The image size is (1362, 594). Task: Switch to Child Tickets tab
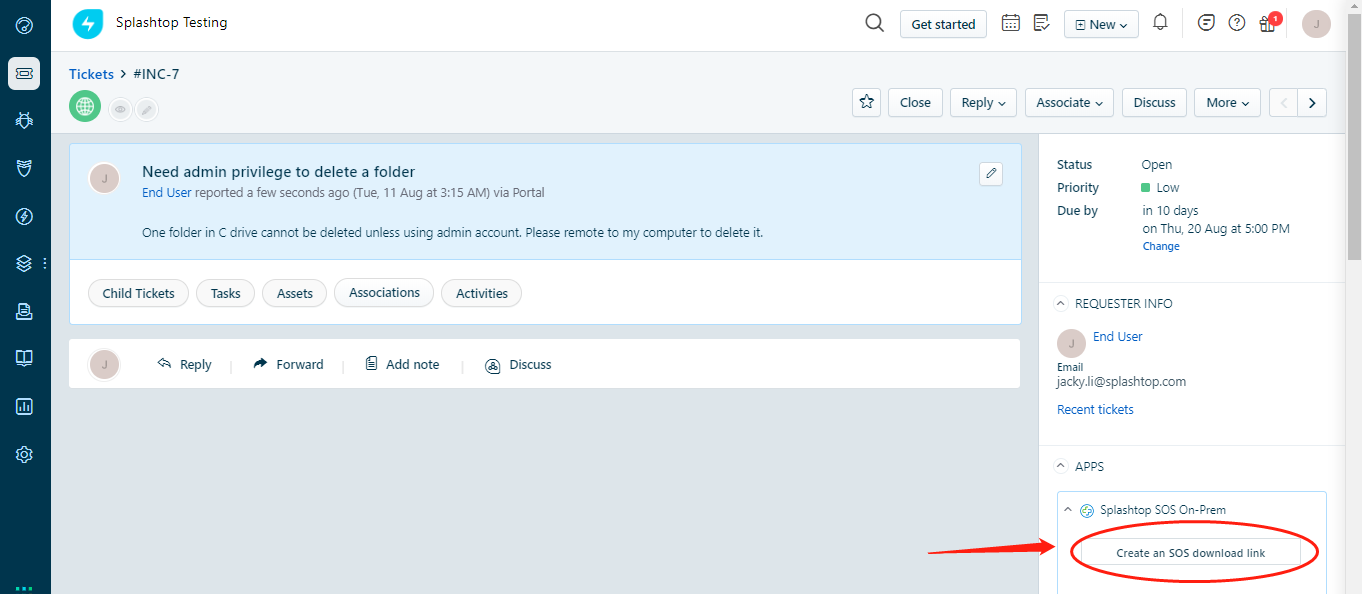point(138,293)
